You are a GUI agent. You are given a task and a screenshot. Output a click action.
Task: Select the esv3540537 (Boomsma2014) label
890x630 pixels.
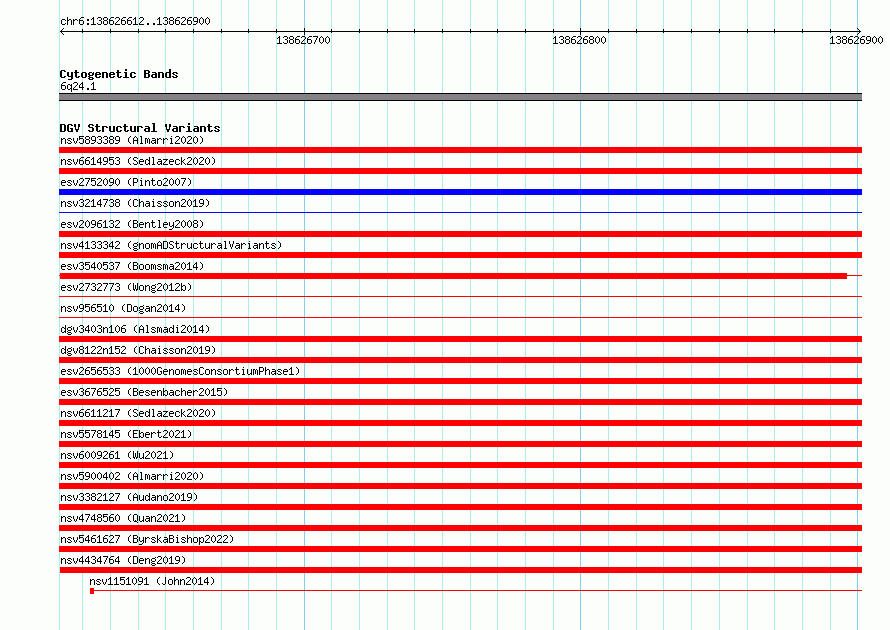click(x=132, y=266)
